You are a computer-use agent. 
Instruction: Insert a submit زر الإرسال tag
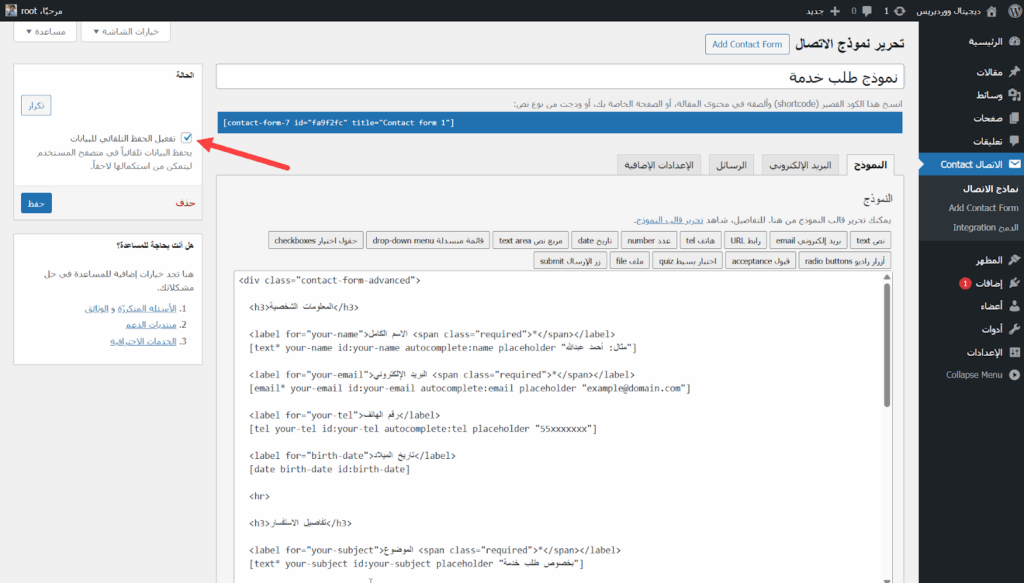click(570, 260)
